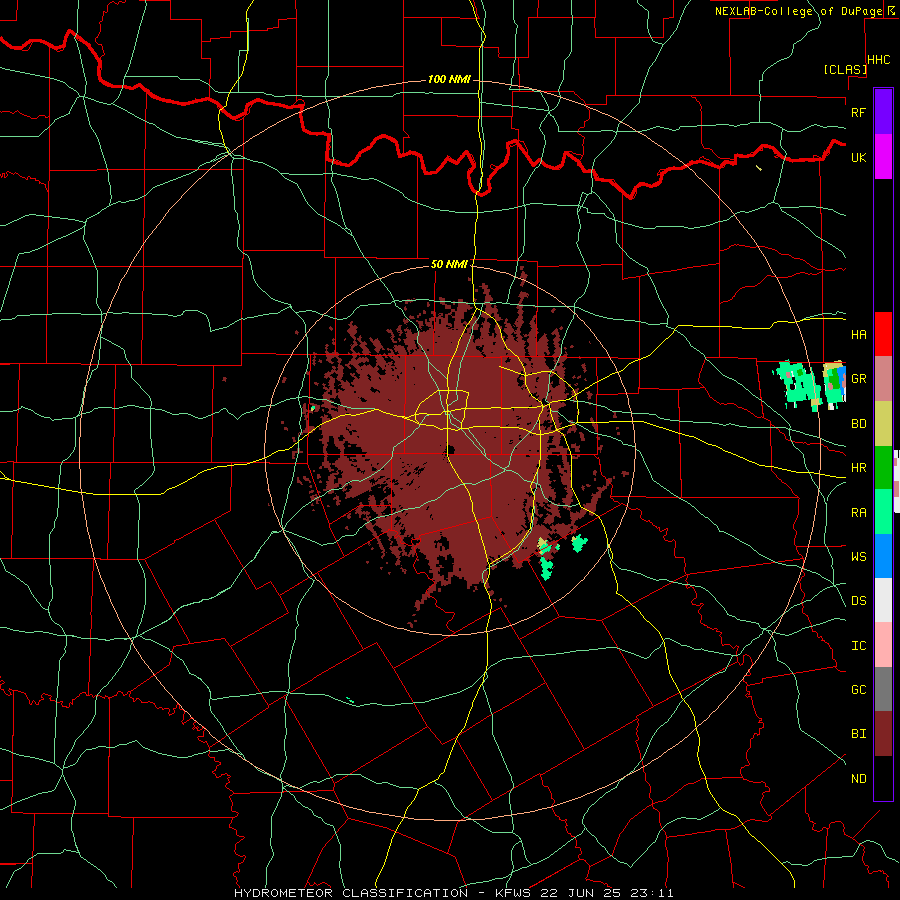Viewport: 900px width, 900px height.
Task: Click the large brown biological echo near radar center
Action: tap(448, 448)
